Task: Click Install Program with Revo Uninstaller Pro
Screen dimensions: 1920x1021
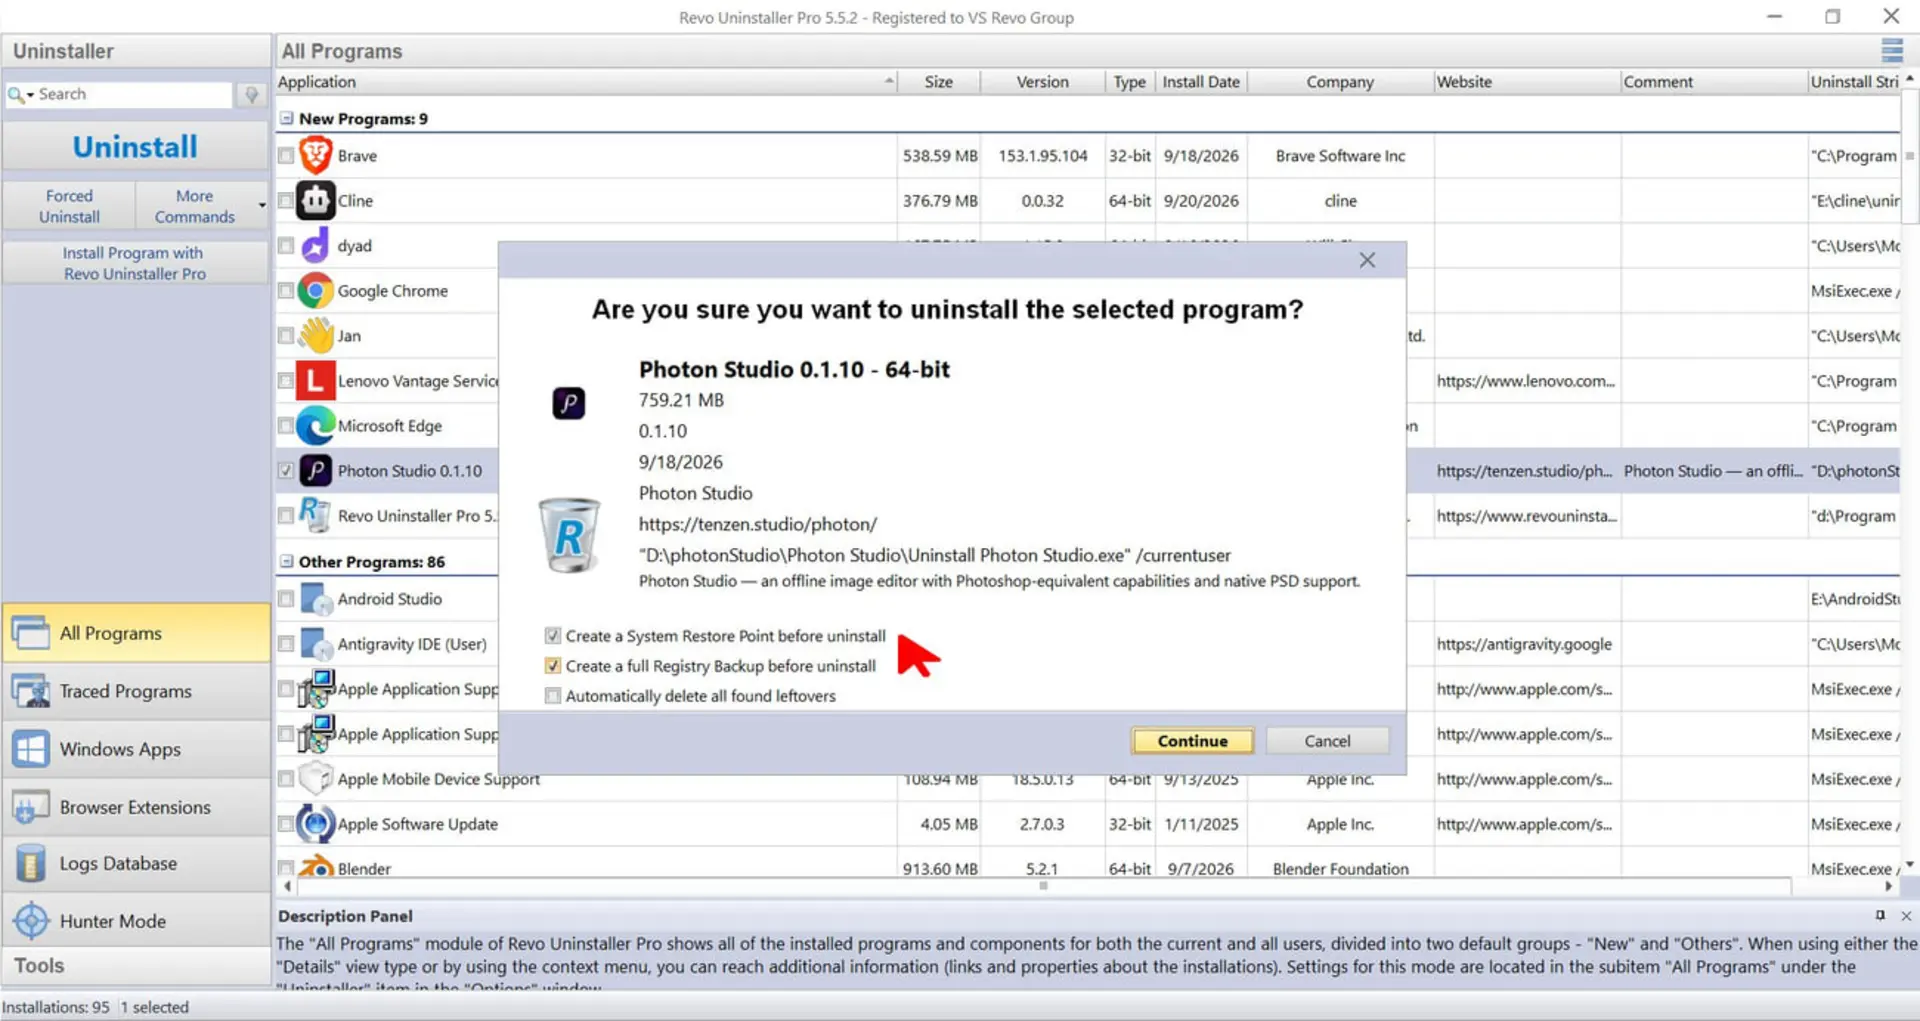Action: click(134, 263)
